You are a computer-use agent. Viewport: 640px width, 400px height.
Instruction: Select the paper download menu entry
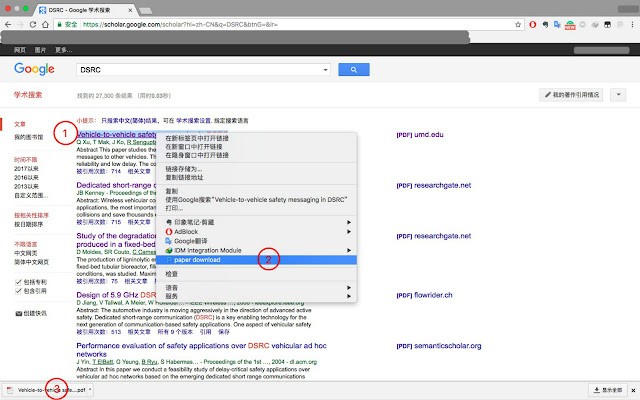256,260
